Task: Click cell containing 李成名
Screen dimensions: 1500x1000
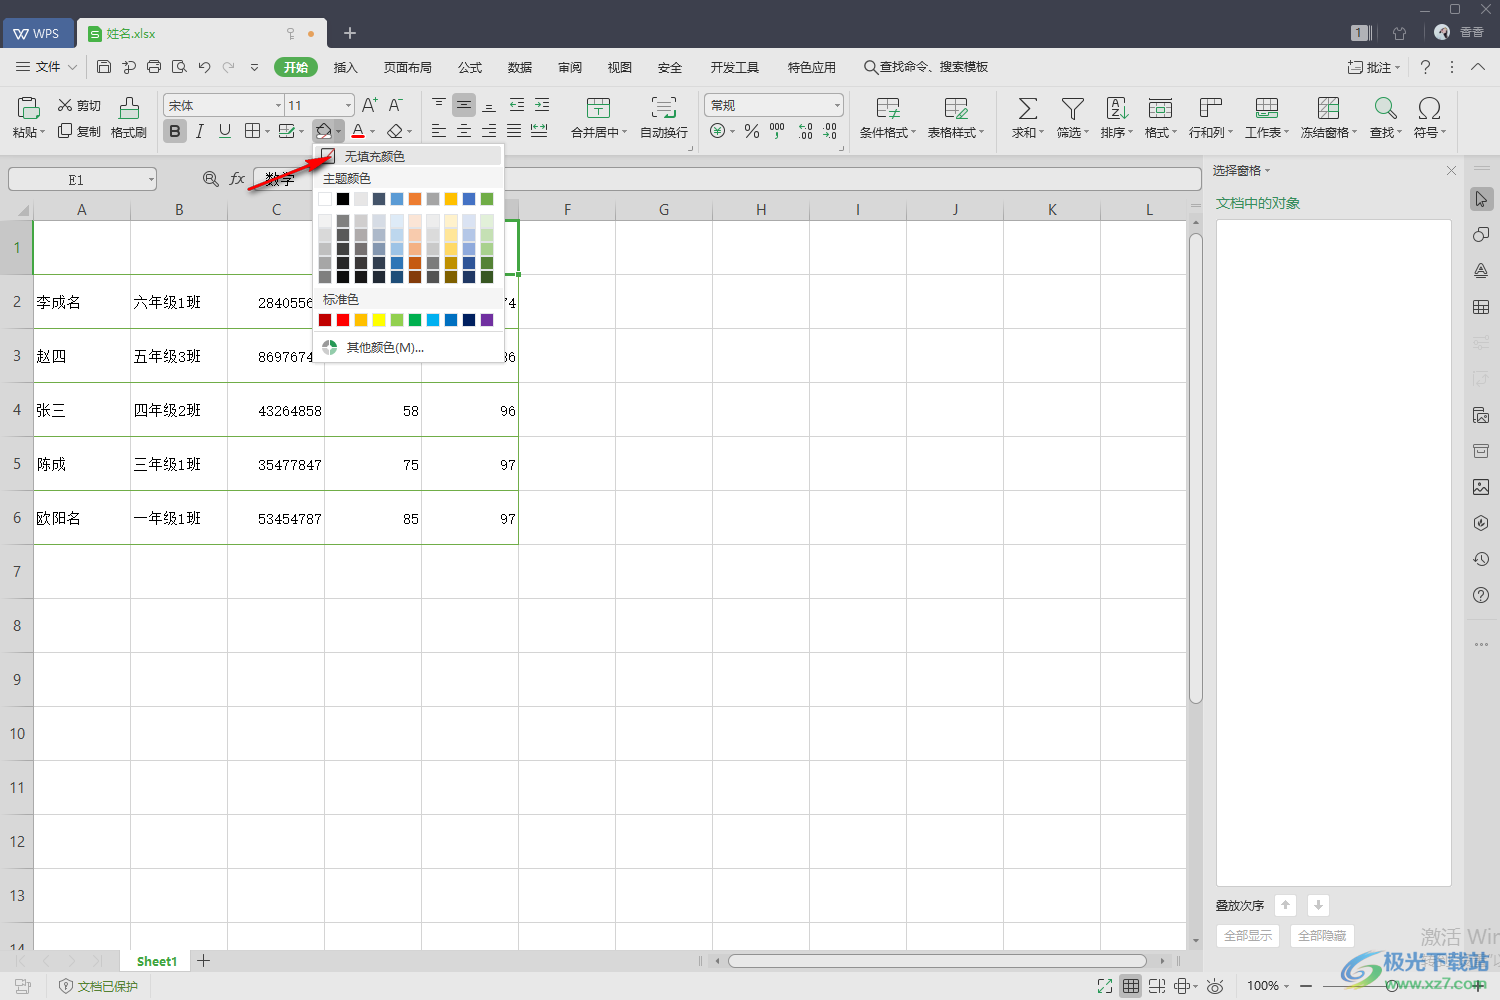Action: point(82,302)
